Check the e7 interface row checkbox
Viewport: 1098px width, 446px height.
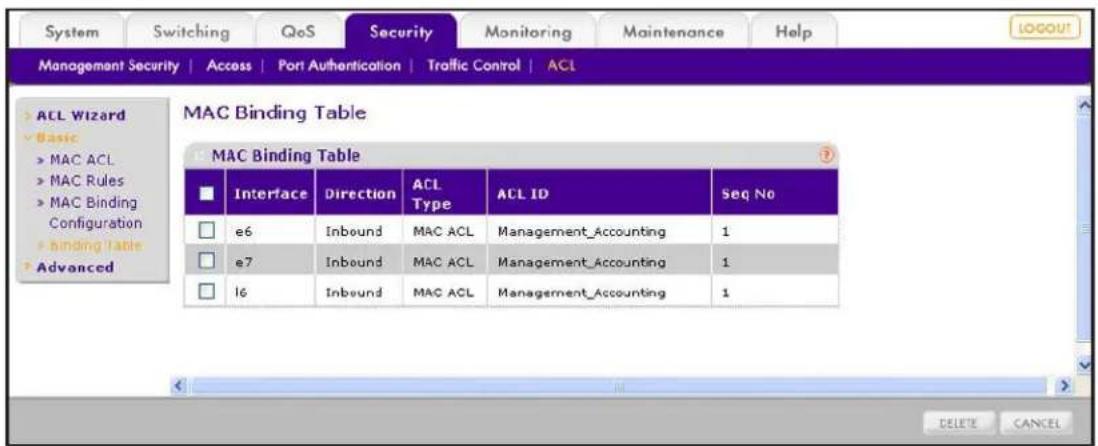click(x=206, y=262)
